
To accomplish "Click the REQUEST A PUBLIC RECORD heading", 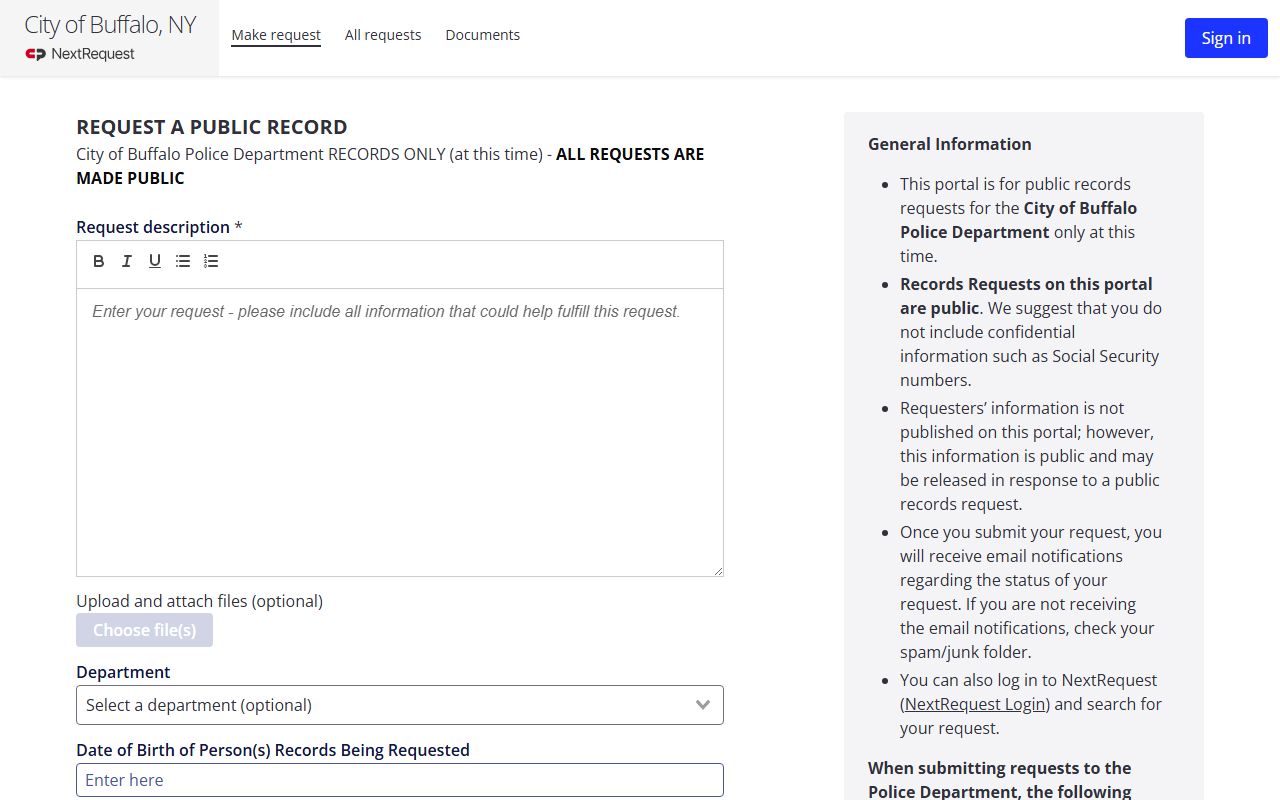I will [212, 127].
